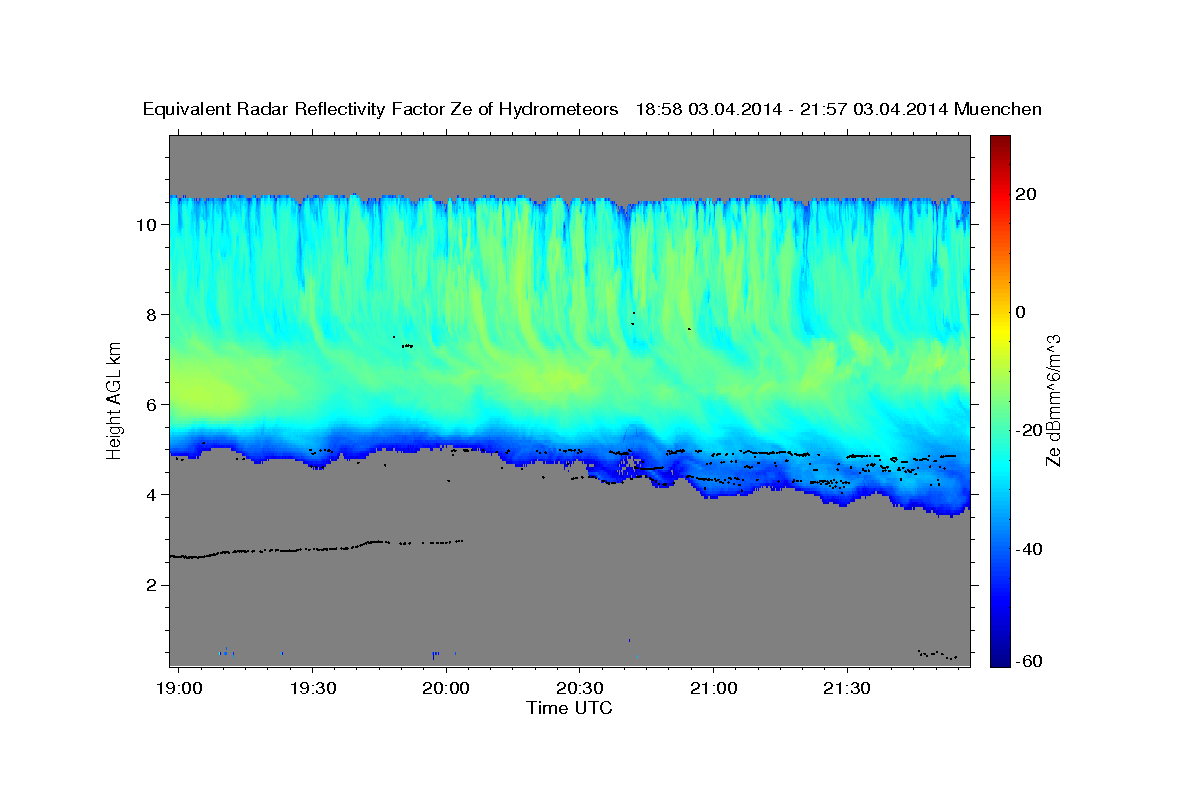The image size is (1200, 800).
Task: Click the date range text '18:58 03.04.2014 - 21:57 03.04.2014 Muenchen'
Action: pos(839,110)
